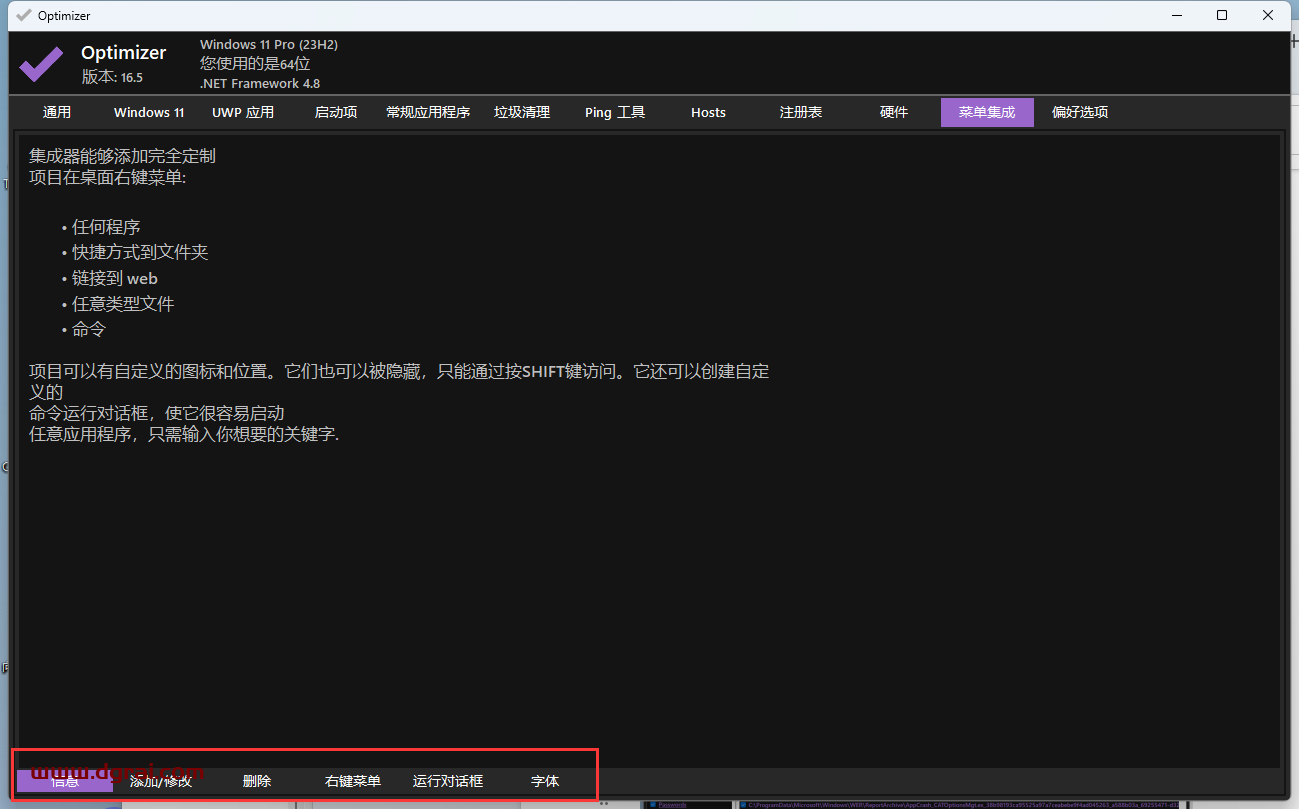
Task: Select the 注册表 tab
Action: [x=801, y=112]
